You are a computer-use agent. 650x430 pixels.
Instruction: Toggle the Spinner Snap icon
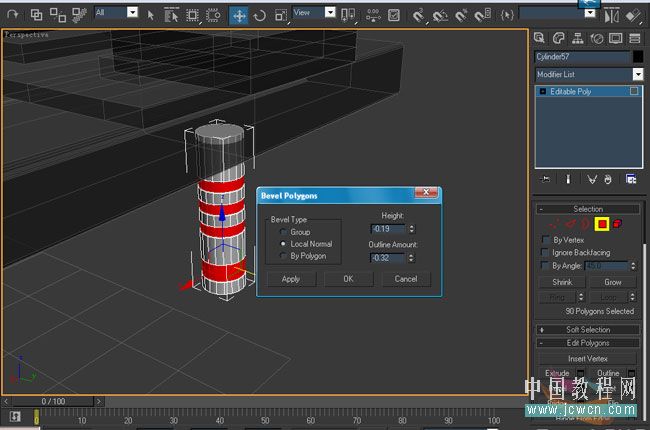[x=483, y=15]
